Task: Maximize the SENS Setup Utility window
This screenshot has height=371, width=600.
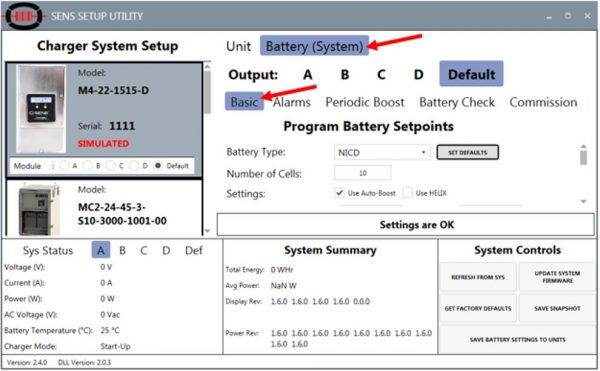Action: click(x=568, y=16)
